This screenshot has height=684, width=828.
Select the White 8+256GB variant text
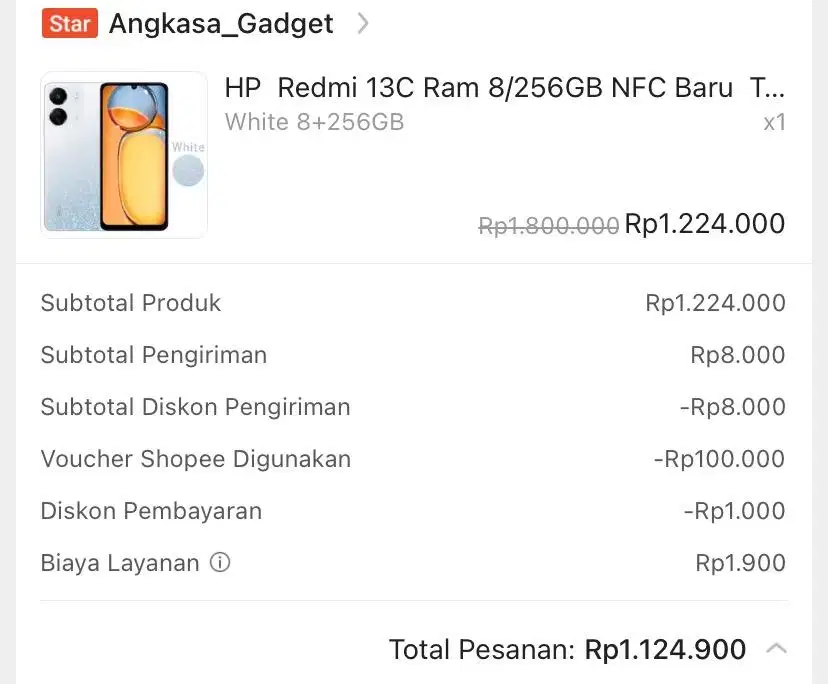pyautogui.click(x=313, y=122)
